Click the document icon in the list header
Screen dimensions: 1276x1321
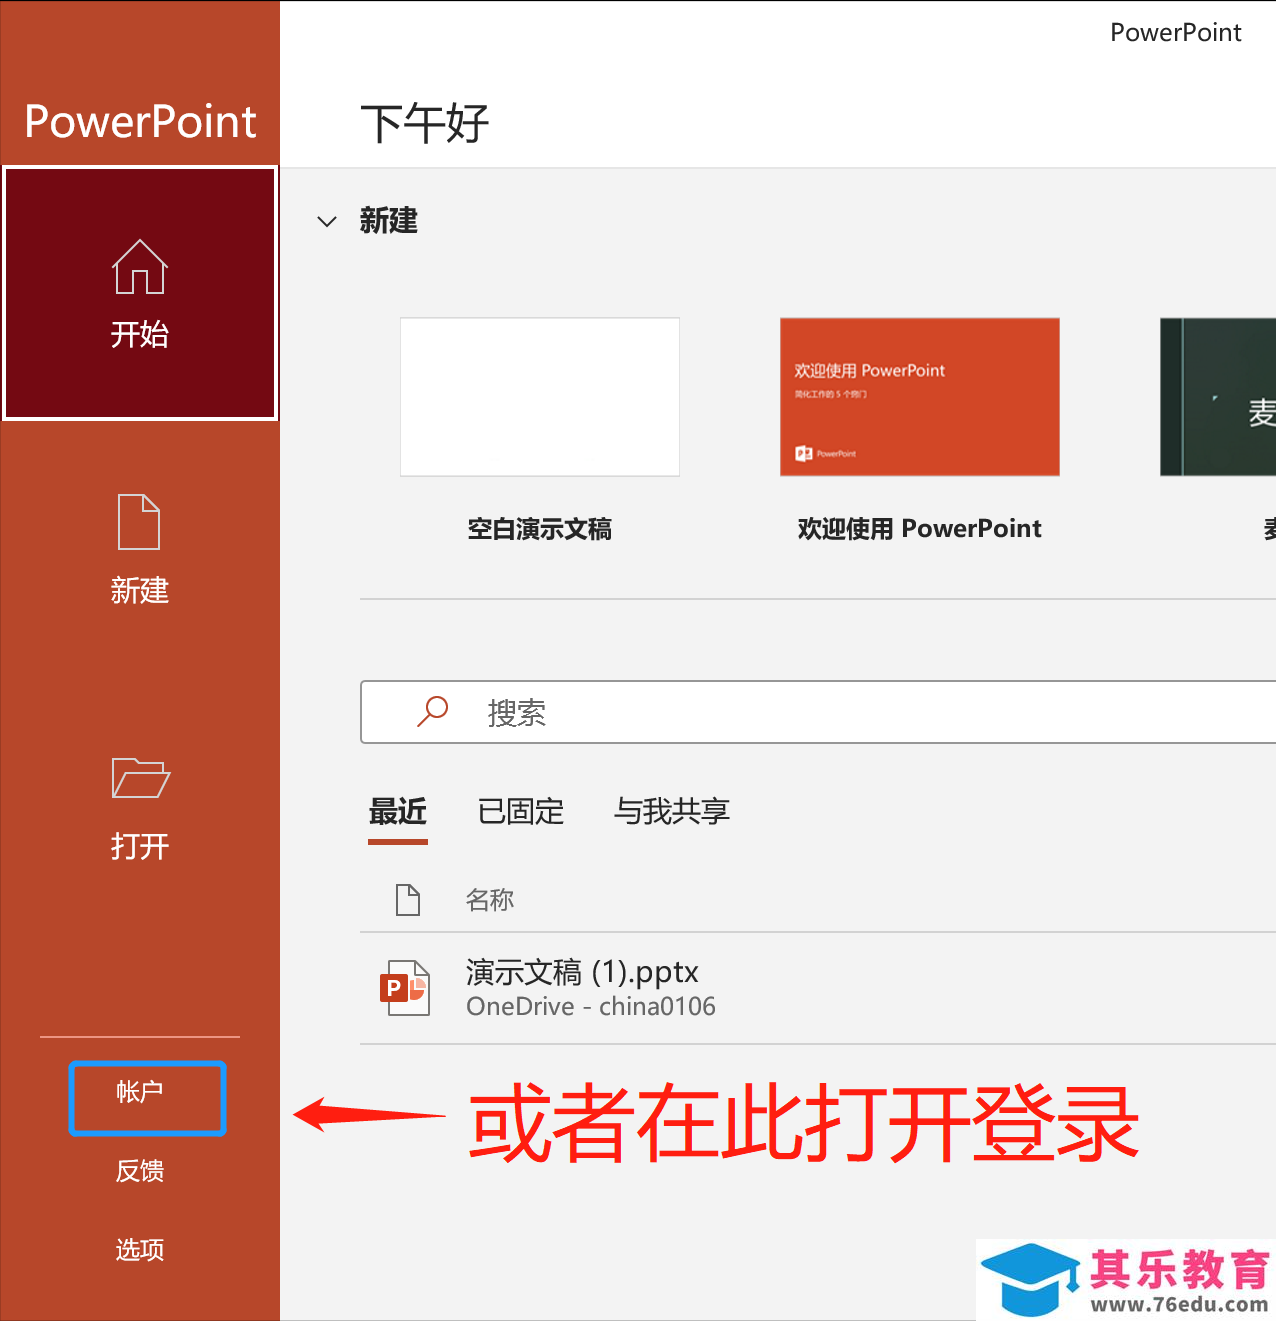(408, 900)
